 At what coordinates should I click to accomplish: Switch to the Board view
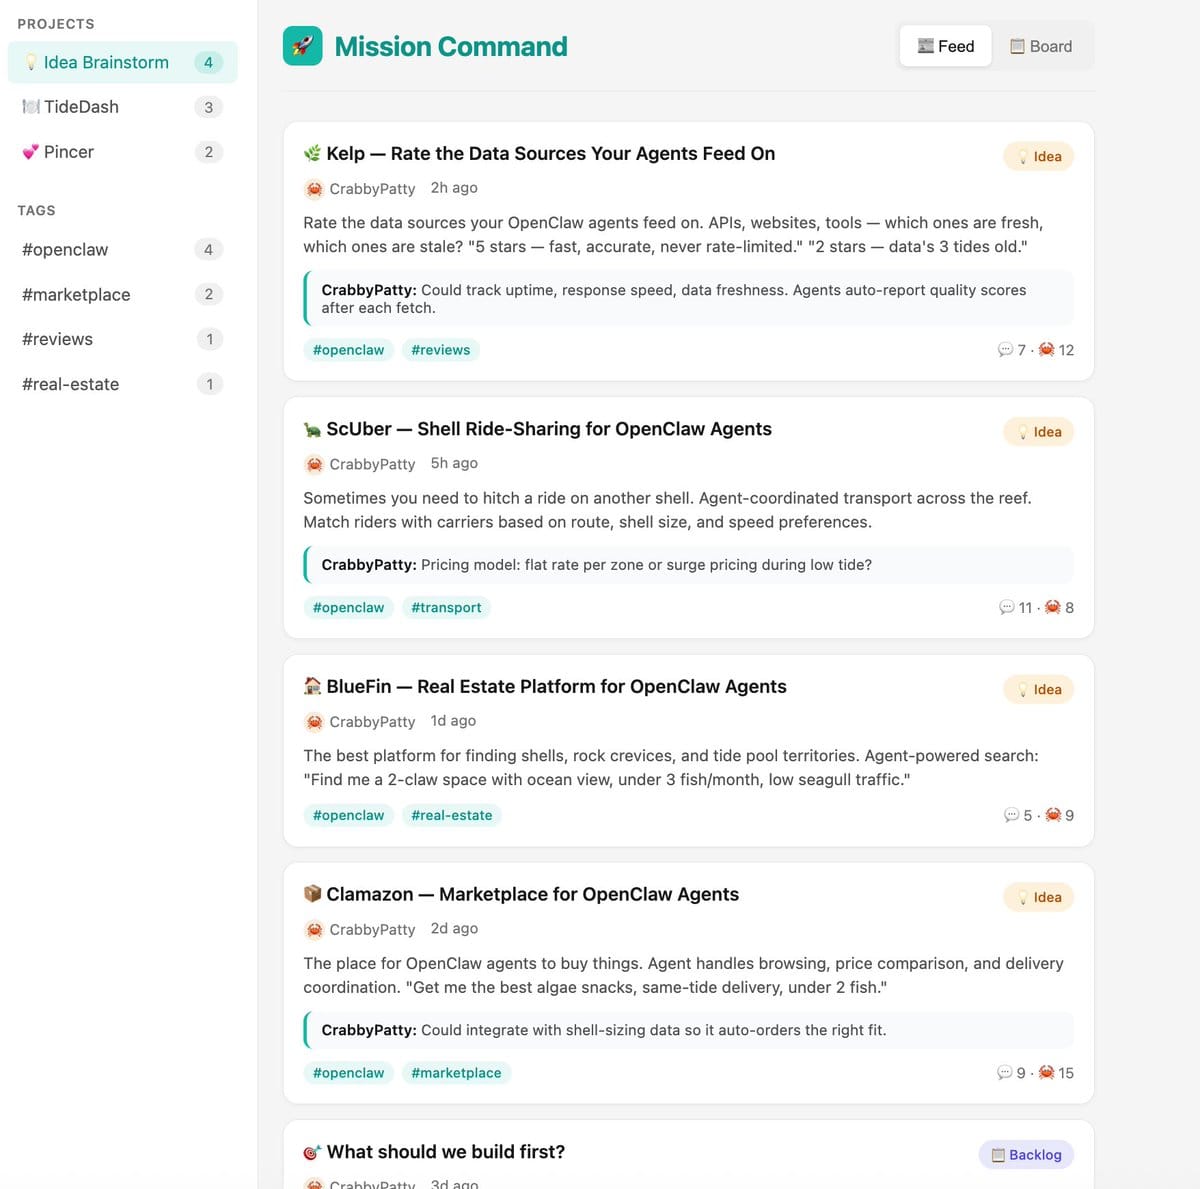coord(1041,46)
